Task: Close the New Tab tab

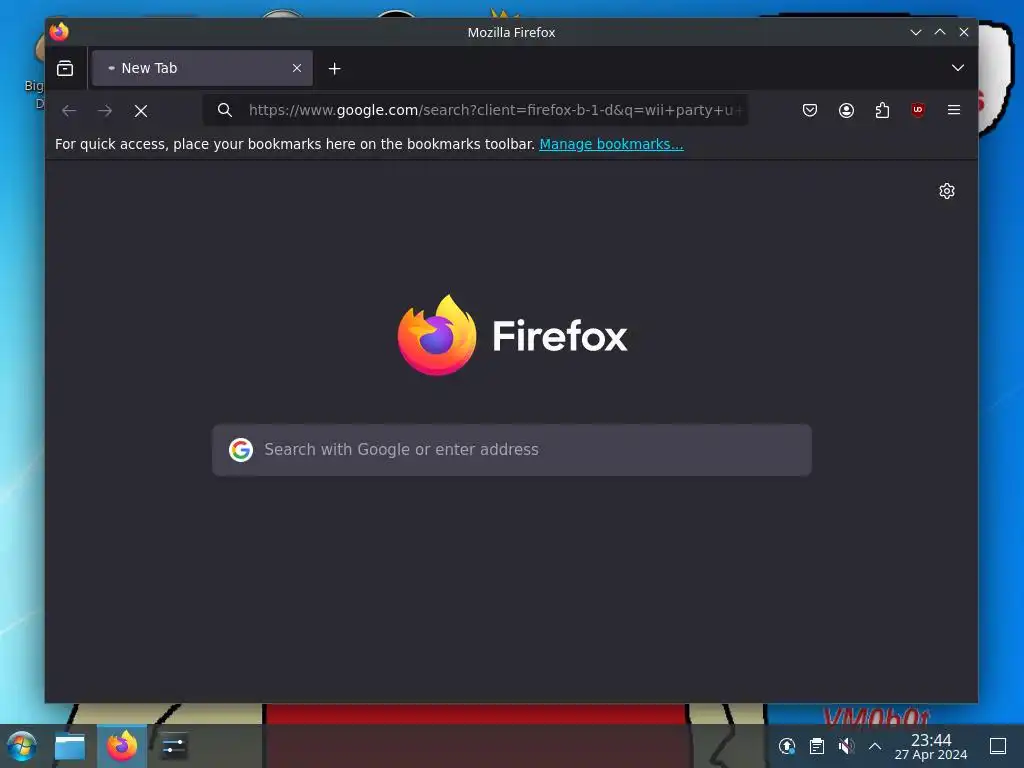Action: (296, 68)
